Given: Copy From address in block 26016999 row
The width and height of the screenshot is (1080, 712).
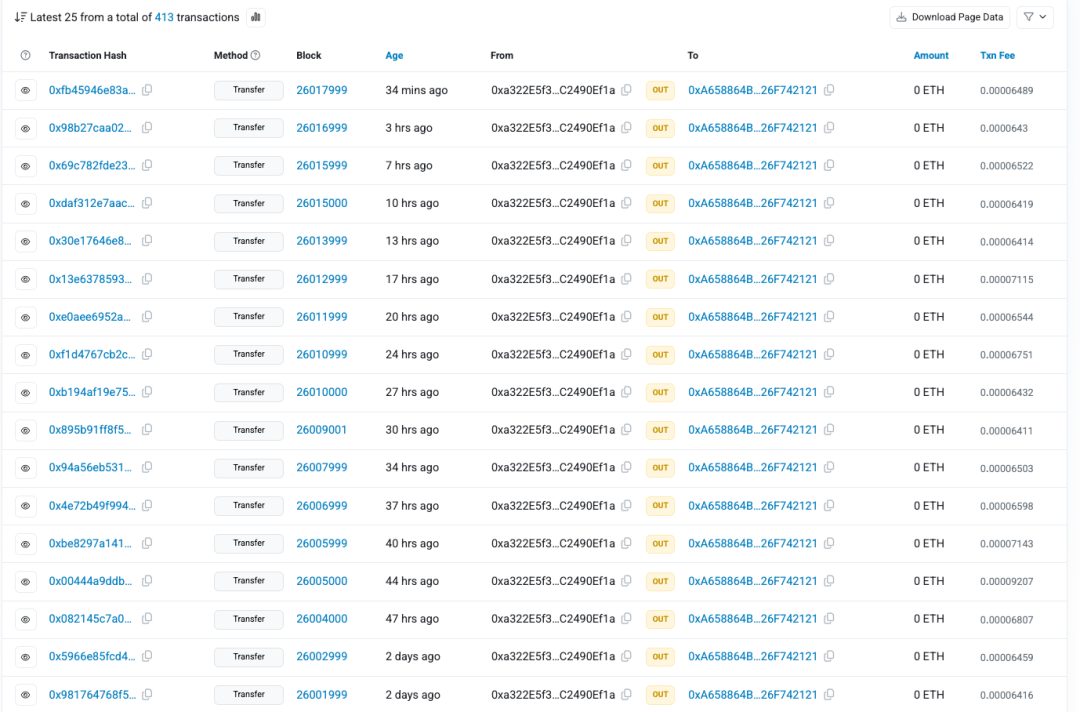Looking at the screenshot, I should [x=626, y=127].
